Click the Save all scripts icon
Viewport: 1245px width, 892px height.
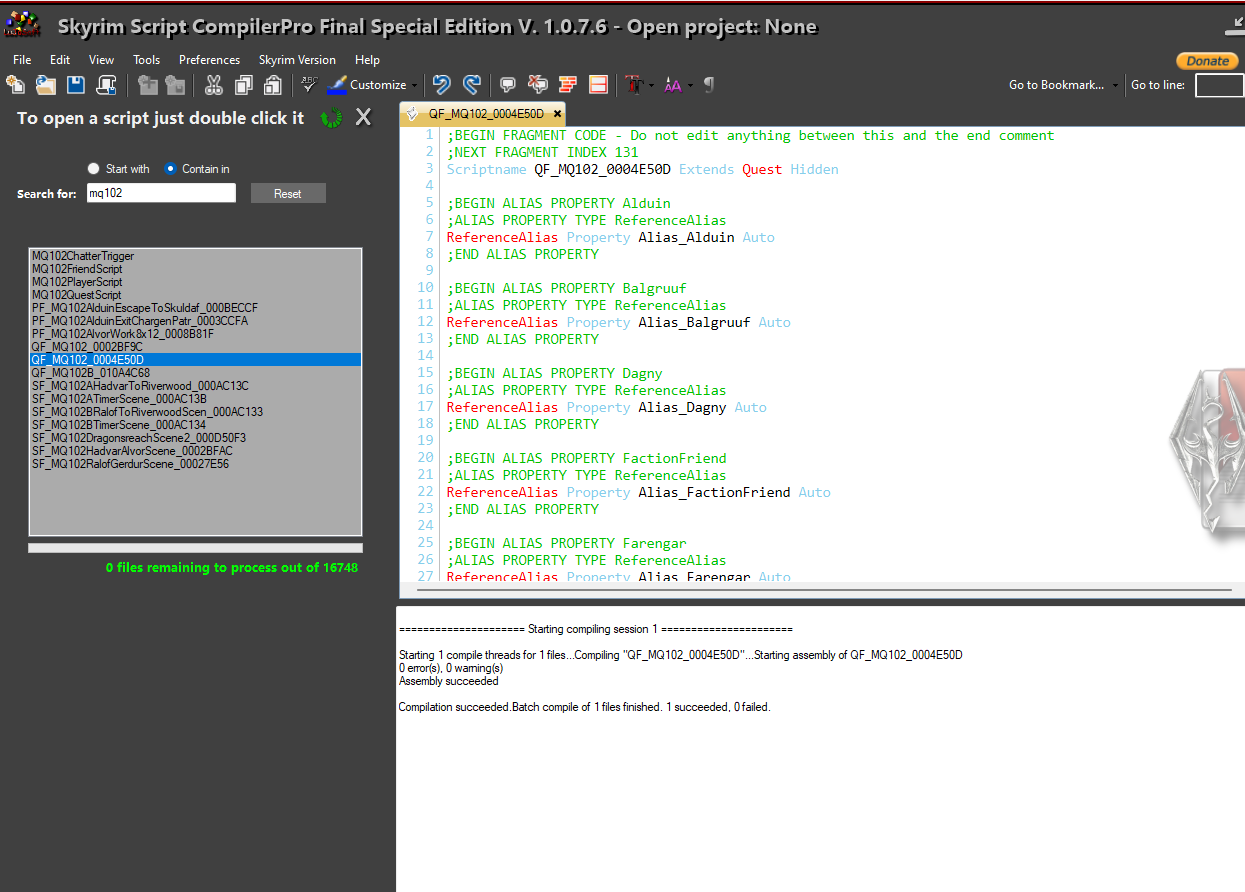107,85
